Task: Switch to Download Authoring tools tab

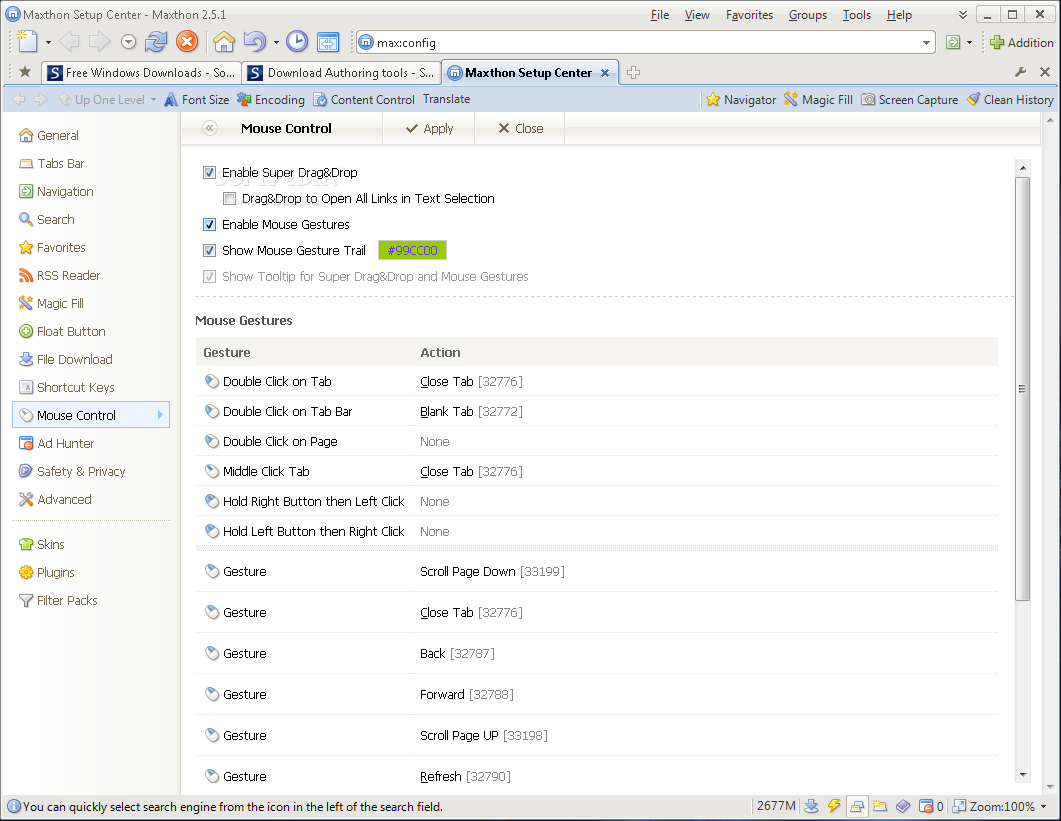Action: click(341, 72)
